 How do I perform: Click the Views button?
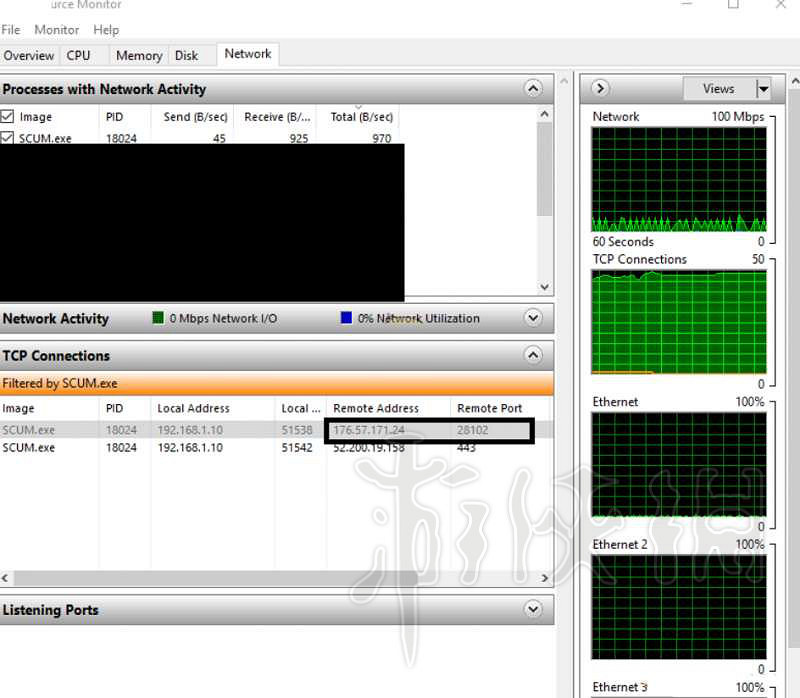pyautogui.click(x=718, y=89)
